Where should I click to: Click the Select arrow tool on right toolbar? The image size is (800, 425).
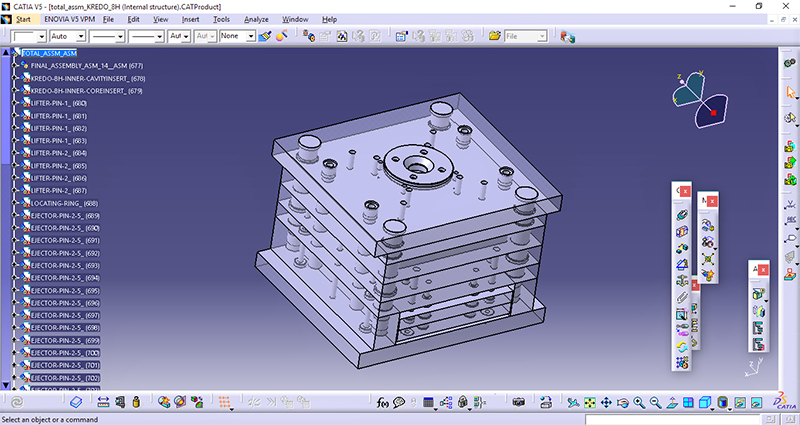[x=790, y=92]
